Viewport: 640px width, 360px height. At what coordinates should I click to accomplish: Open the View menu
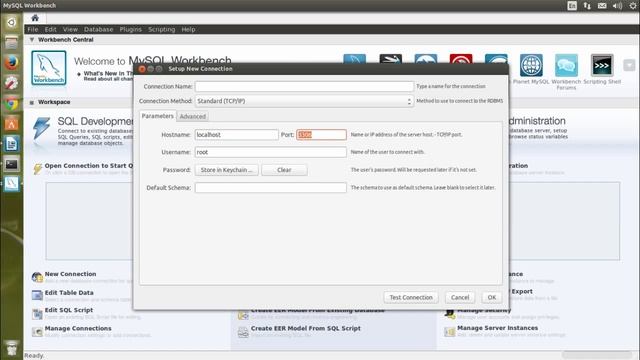(70, 29)
